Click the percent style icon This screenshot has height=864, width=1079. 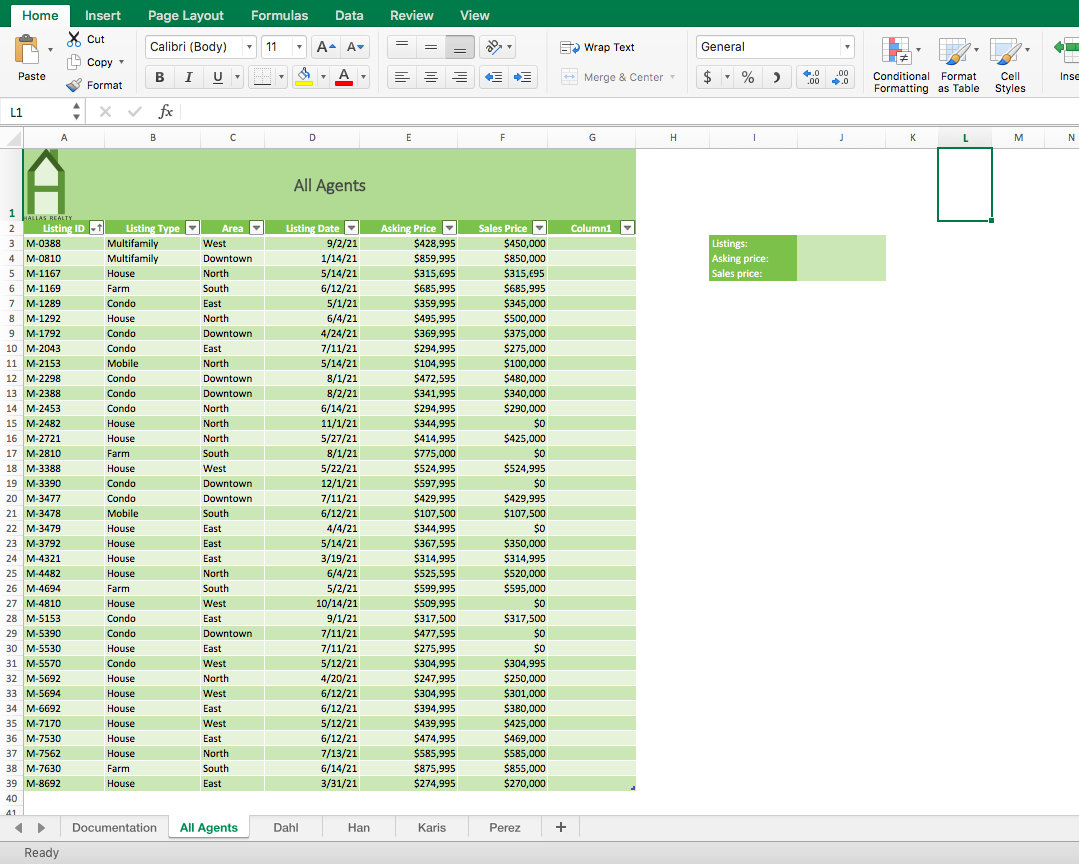coord(746,77)
